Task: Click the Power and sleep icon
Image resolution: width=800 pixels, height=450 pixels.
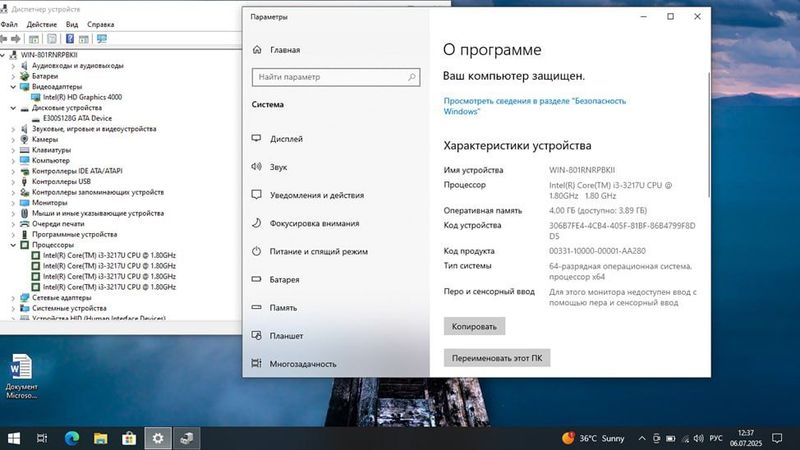Action: coord(257,251)
